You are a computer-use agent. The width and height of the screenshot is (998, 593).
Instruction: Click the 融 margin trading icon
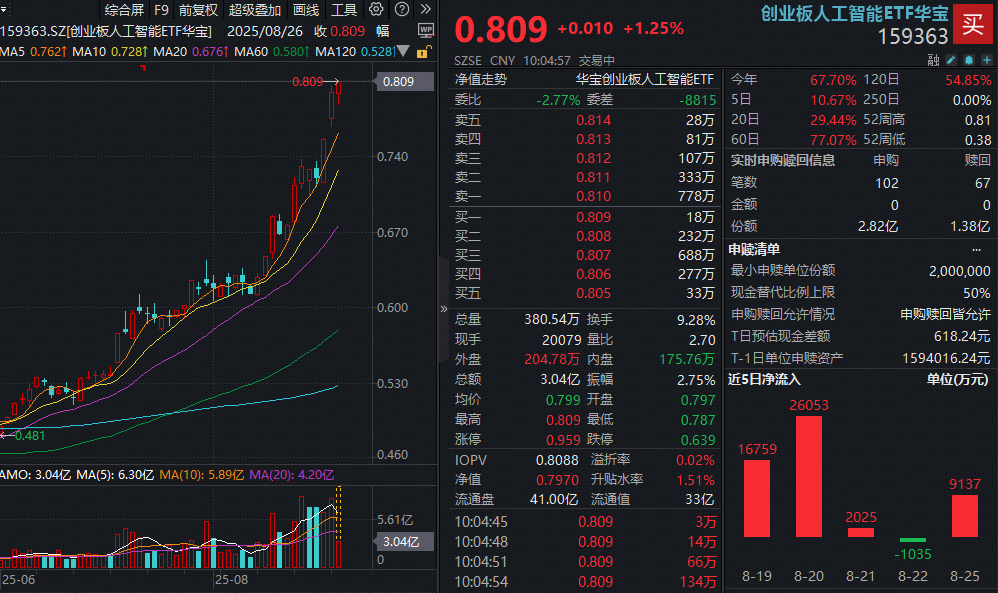pyautogui.click(x=931, y=58)
